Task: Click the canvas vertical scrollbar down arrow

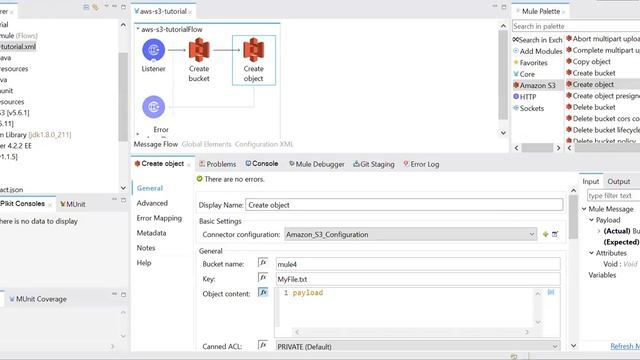Action: tap(503, 133)
